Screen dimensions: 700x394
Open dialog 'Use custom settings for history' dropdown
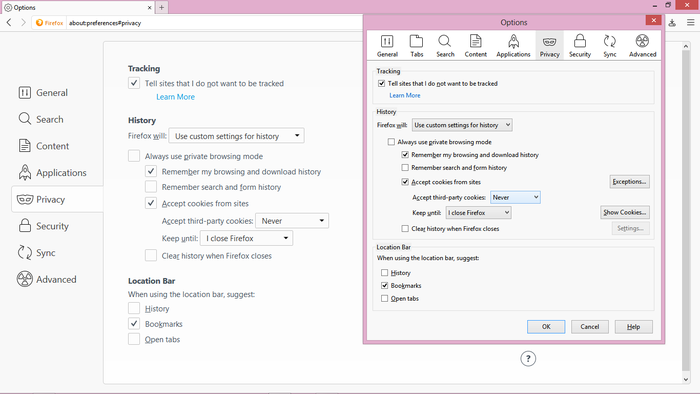462,125
